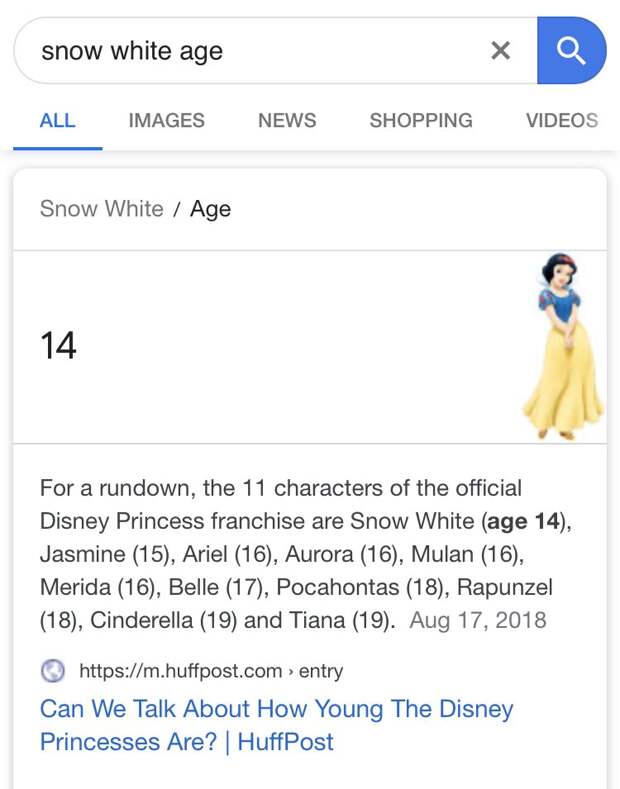Click the 'Aug 17, 2018' date text
This screenshot has width=620, height=789.
coord(478,620)
